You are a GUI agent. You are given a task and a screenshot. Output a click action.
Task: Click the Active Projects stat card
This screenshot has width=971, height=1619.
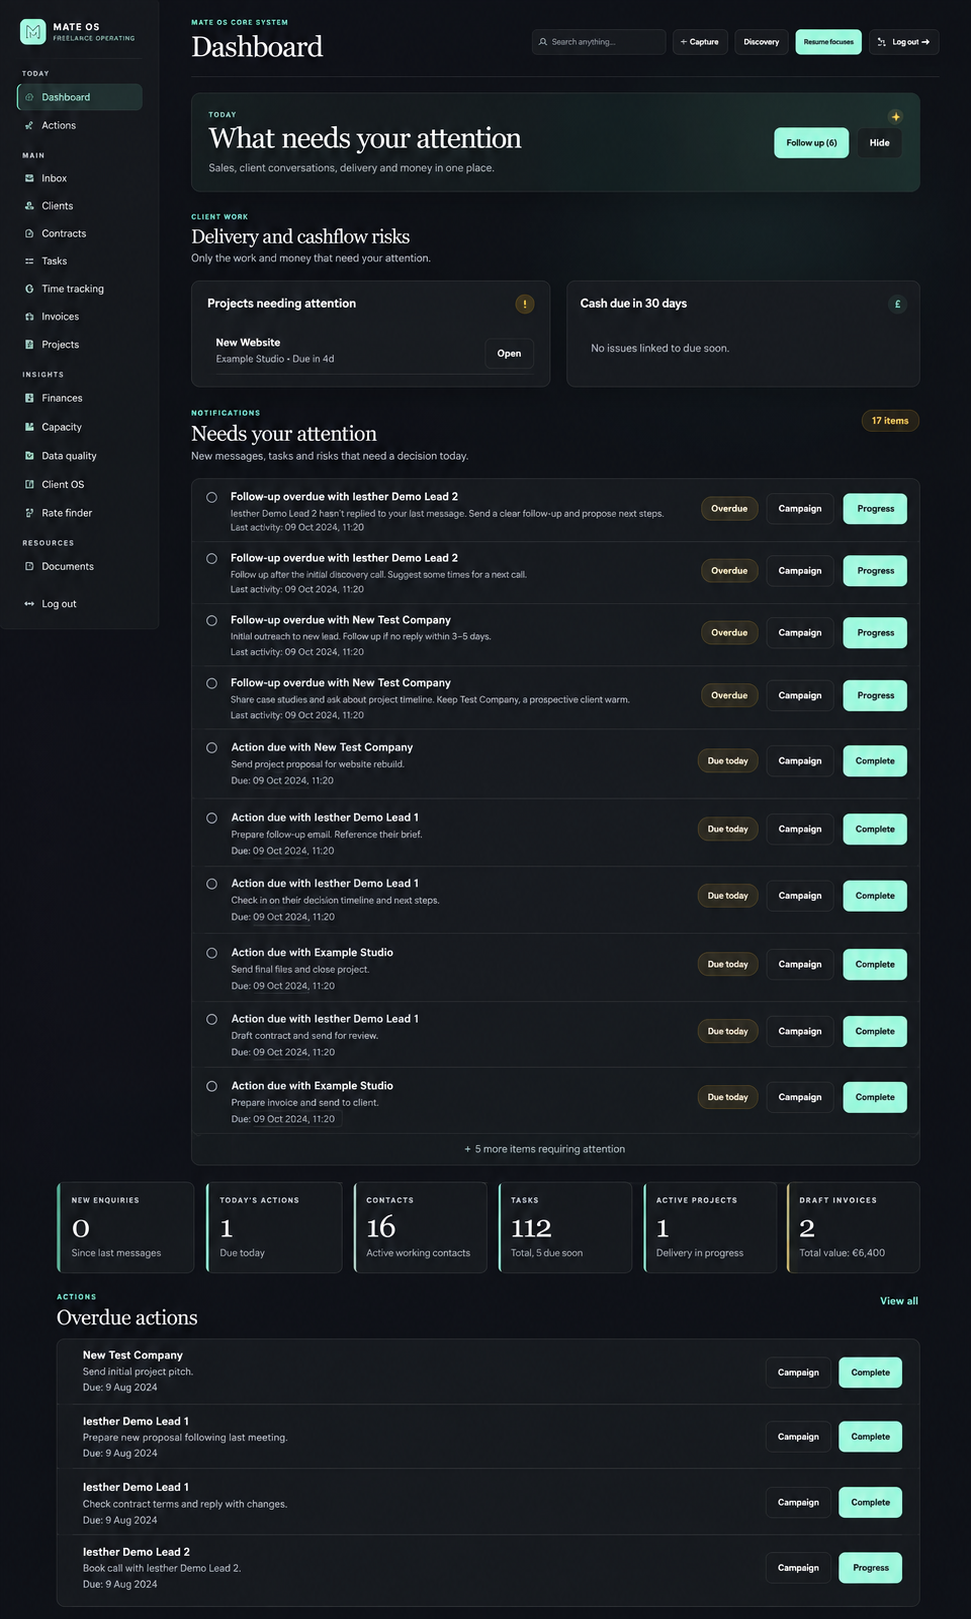coord(709,1228)
